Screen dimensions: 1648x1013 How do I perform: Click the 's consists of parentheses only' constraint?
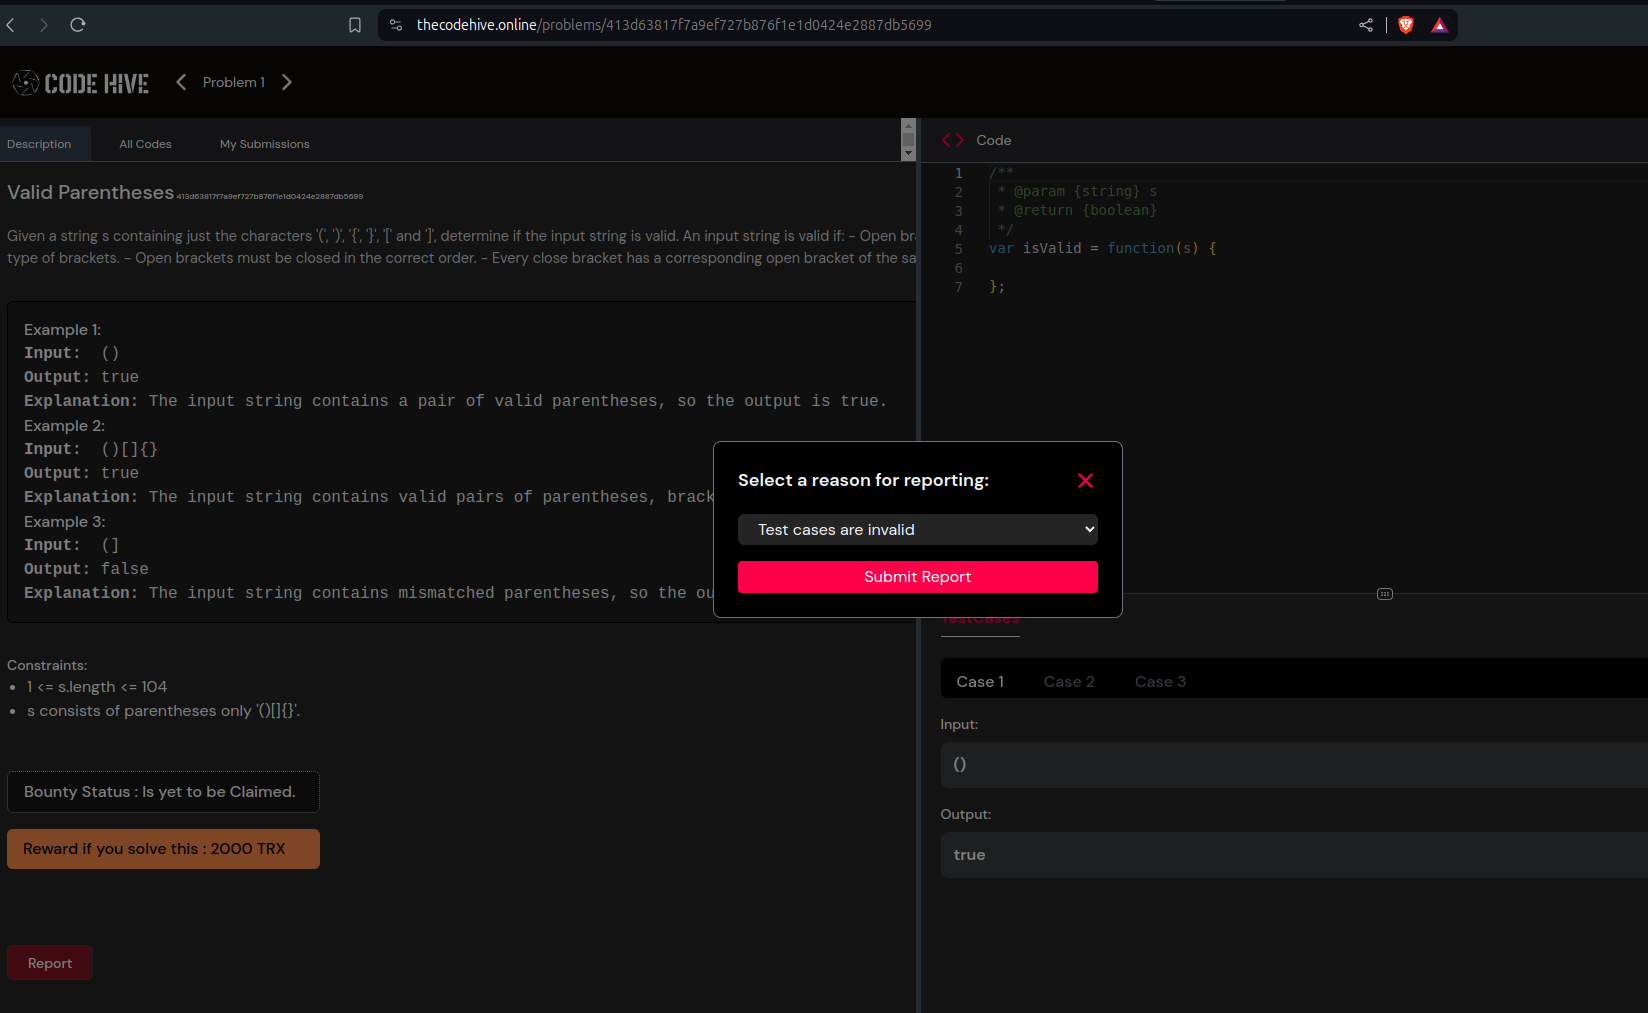(163, 711)
